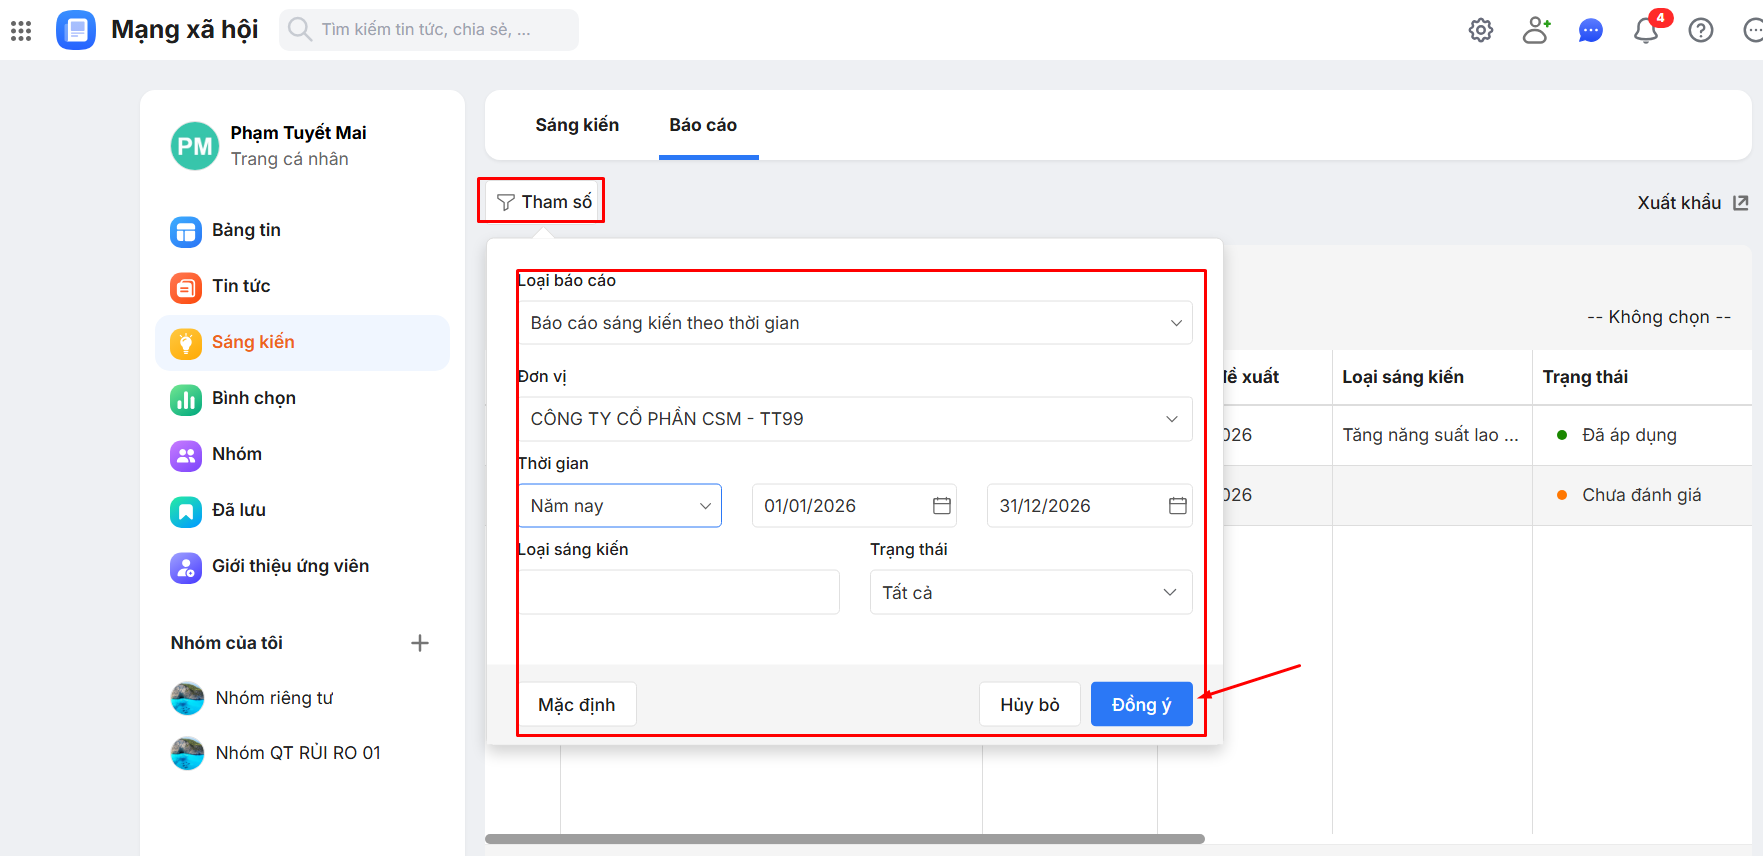Click the Sáng kiến lightbulb icon
1763x856 pixels.
(186, 344)
